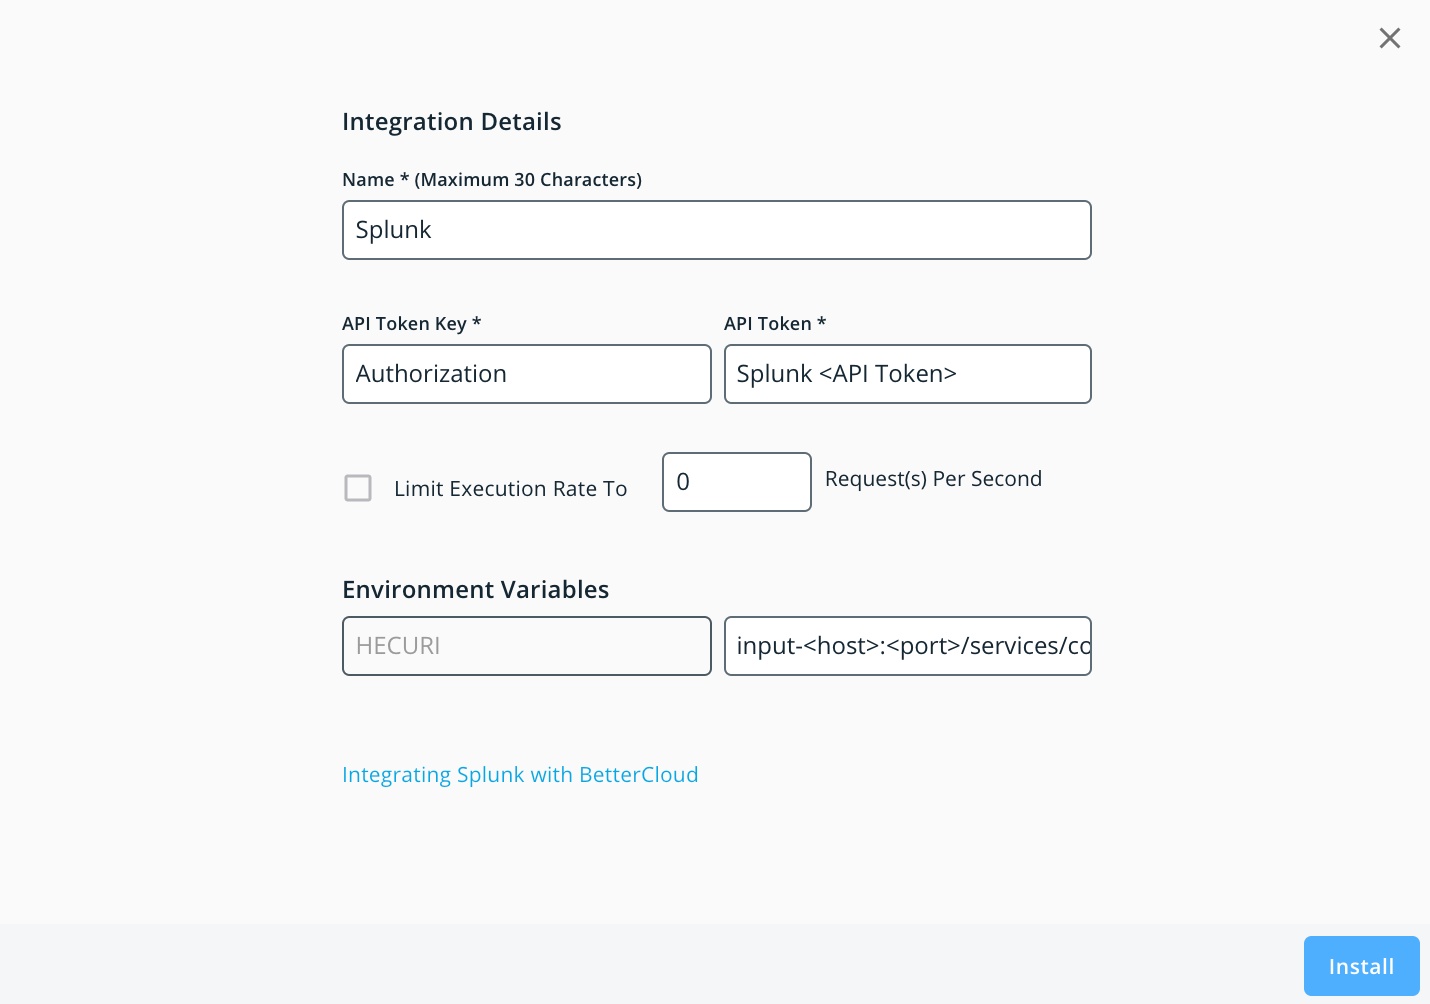
Task: Focus the Name field containing Splunk
Action: pyautogui.click(x=716, y=230)
